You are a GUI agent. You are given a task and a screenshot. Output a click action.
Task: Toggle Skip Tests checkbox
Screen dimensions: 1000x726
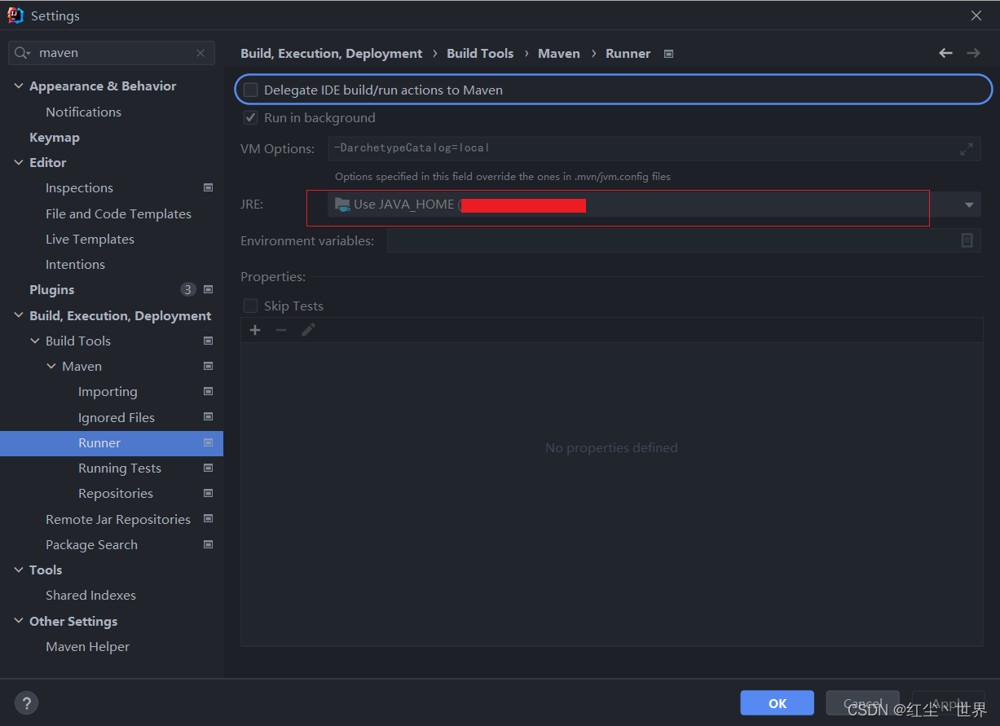(x=251, y=306)
